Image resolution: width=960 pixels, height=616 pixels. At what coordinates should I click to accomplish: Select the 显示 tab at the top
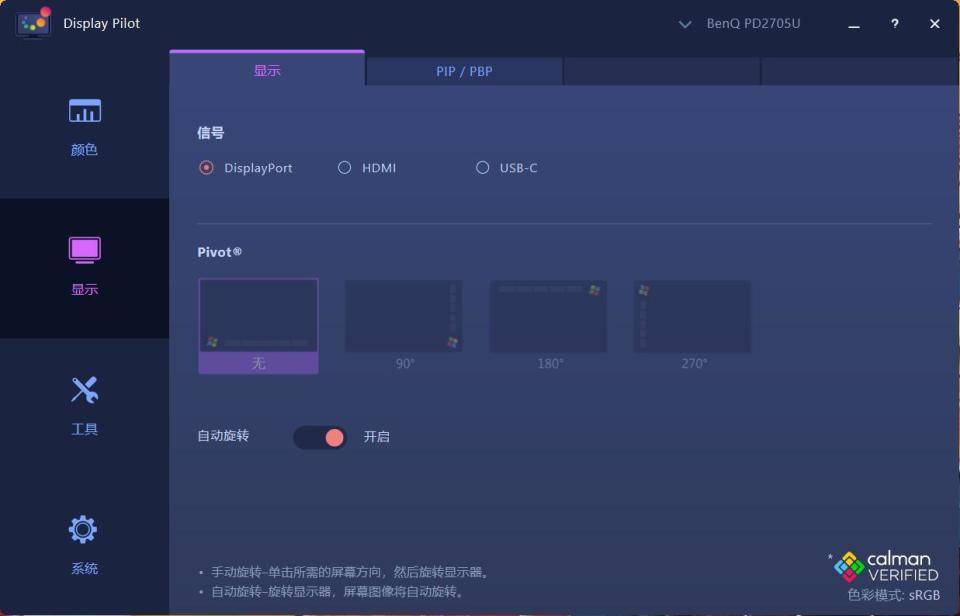tap(267, 71)
